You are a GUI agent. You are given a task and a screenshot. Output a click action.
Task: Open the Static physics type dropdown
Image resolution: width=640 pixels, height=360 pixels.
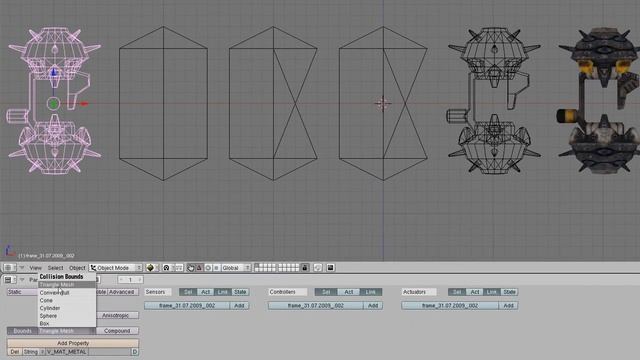point(22,292)
